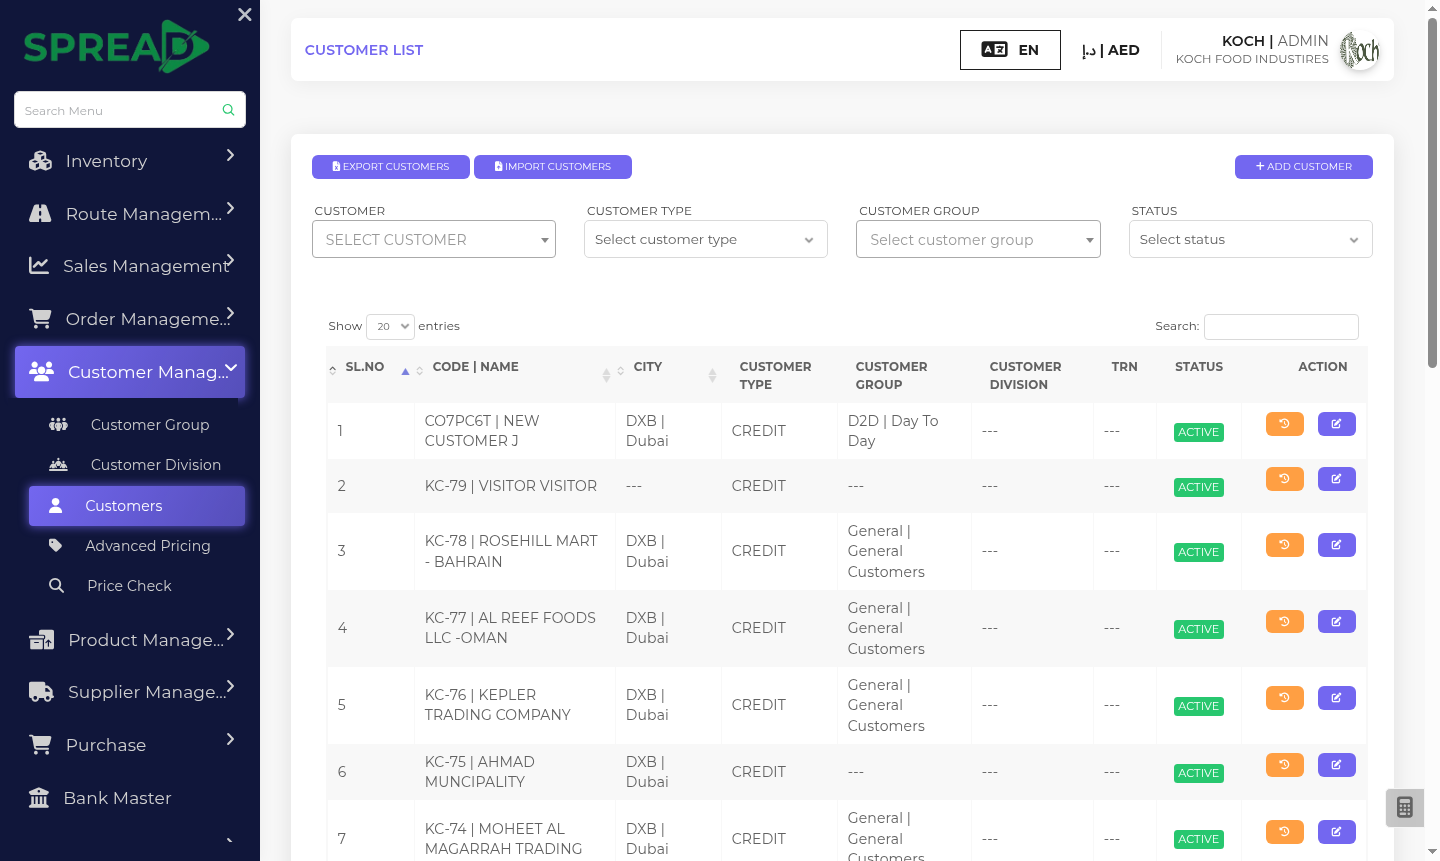The height and width of the screenshot is (861, 1440).
Task: Click the Search Menu input field
Action: [x=130, y=110]
